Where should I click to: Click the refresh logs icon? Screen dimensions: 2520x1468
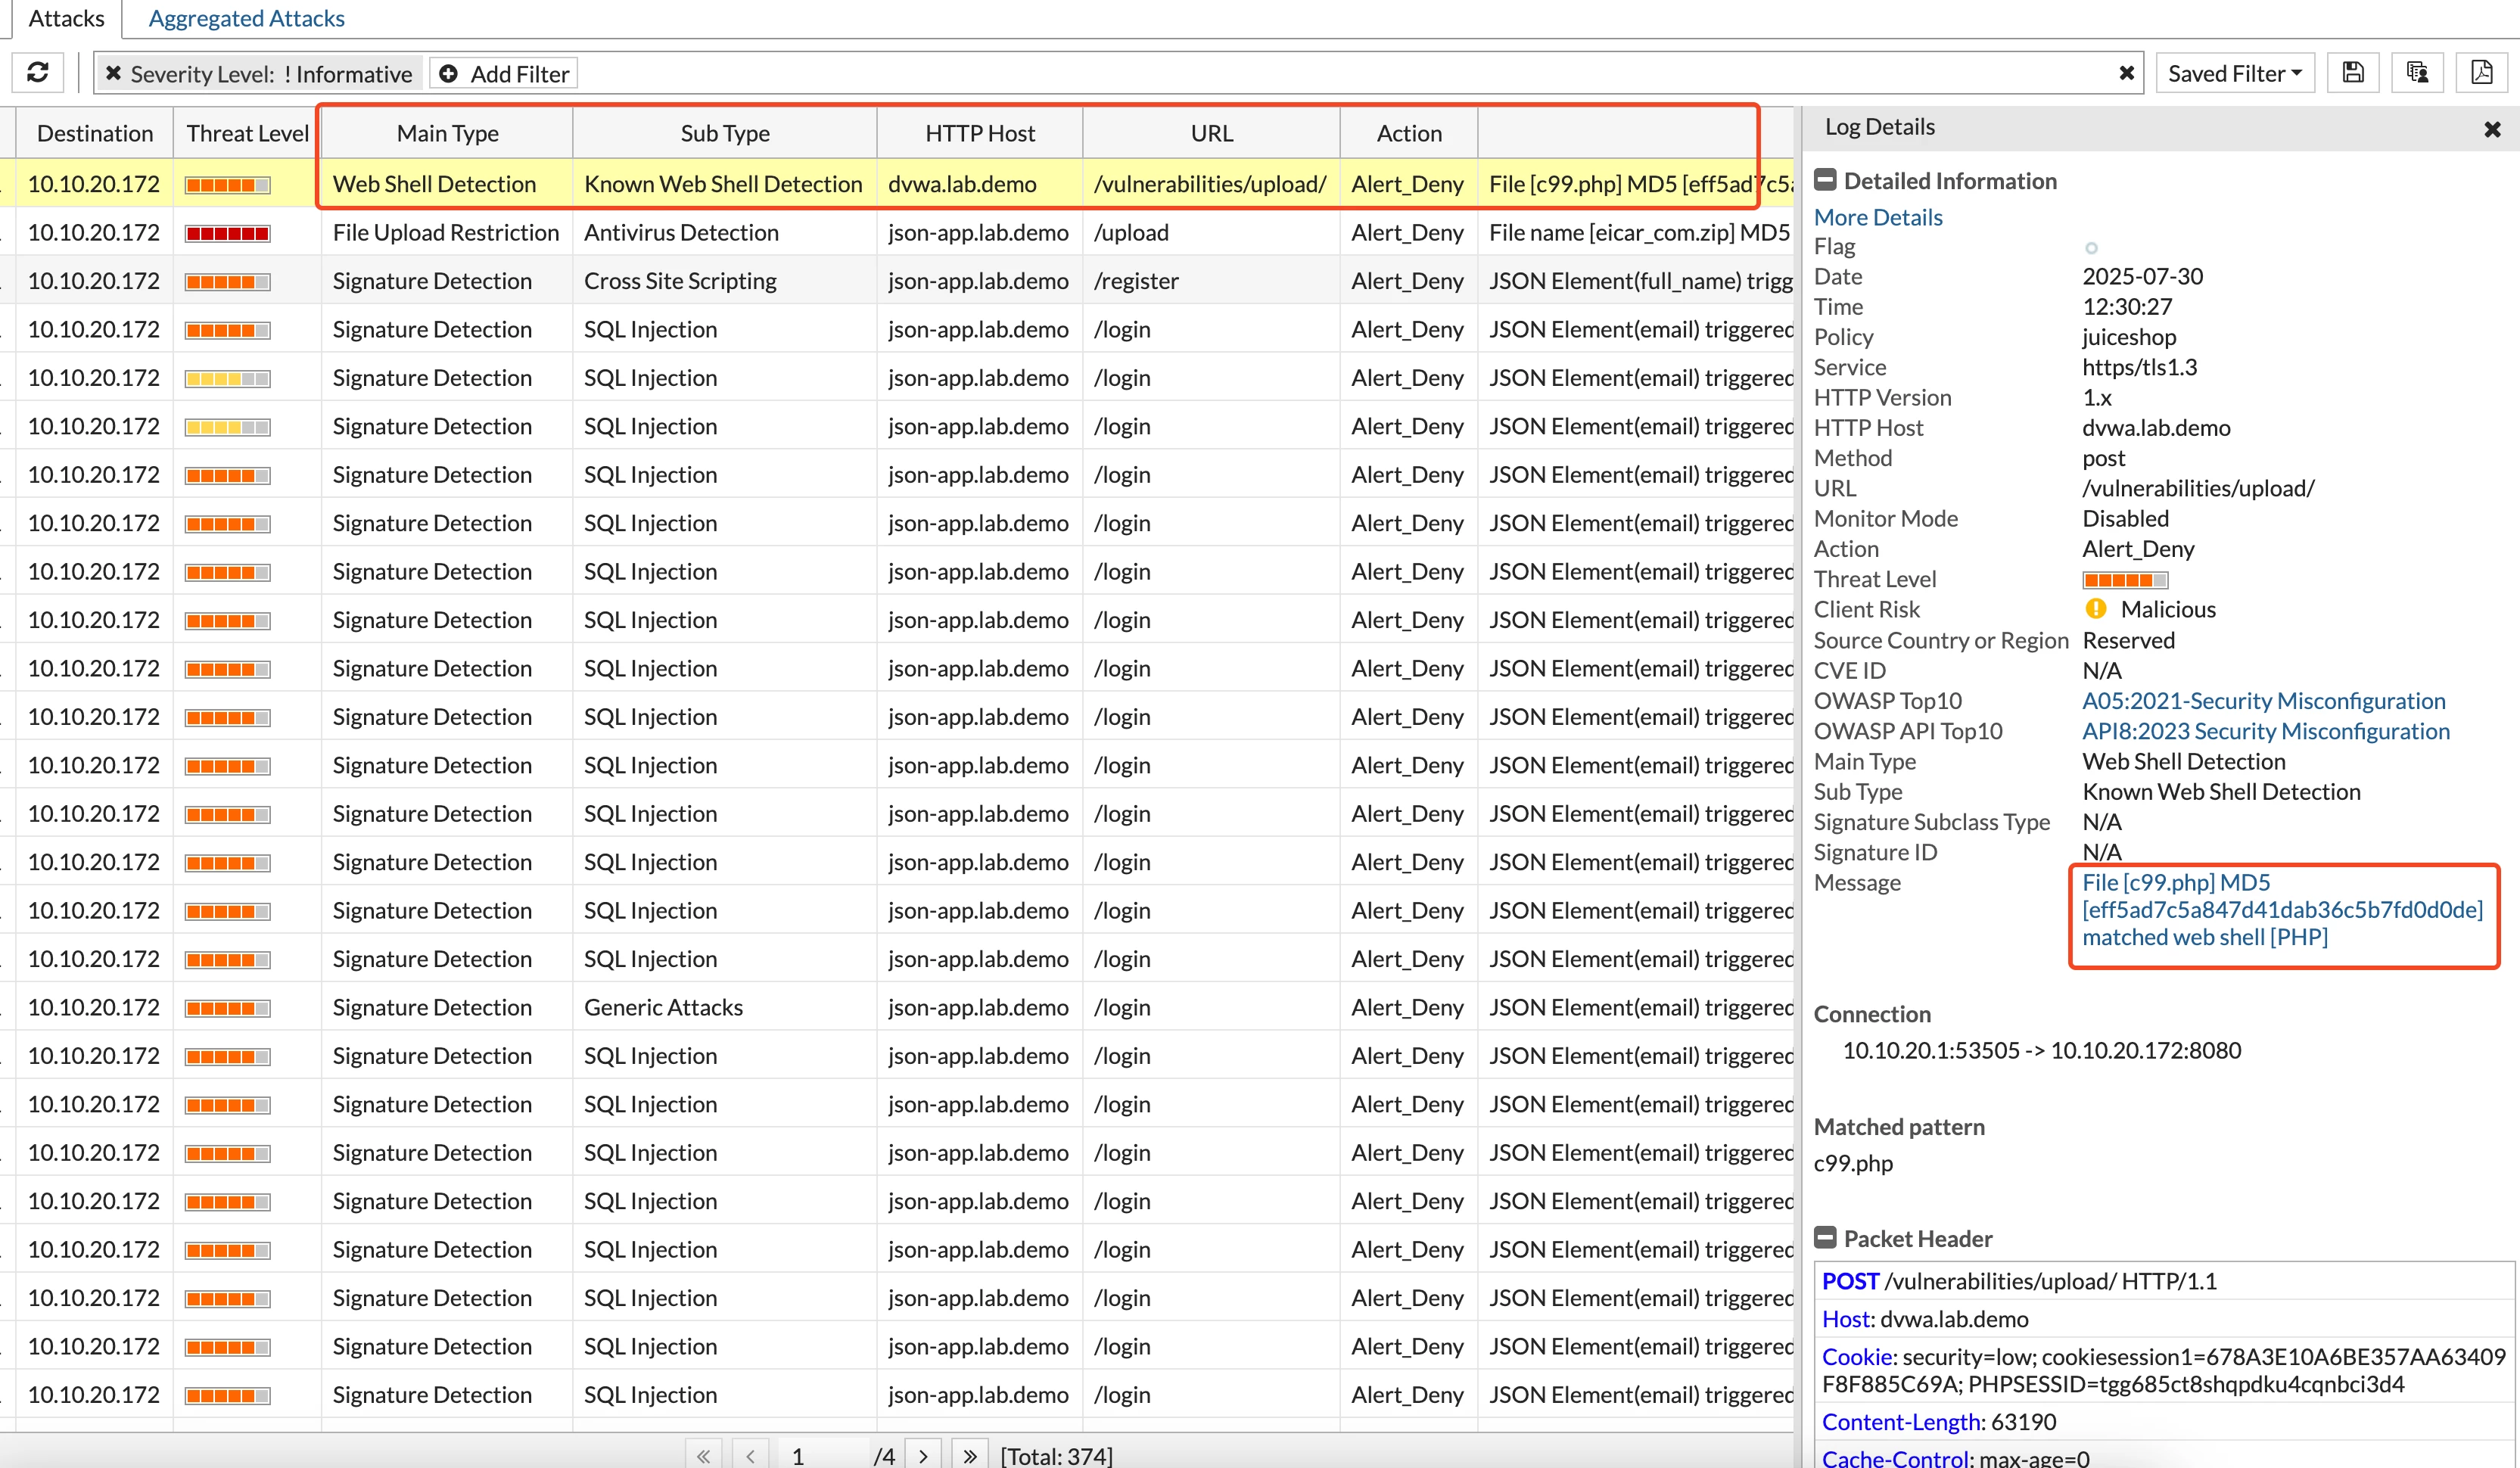(x=38, y=73)
